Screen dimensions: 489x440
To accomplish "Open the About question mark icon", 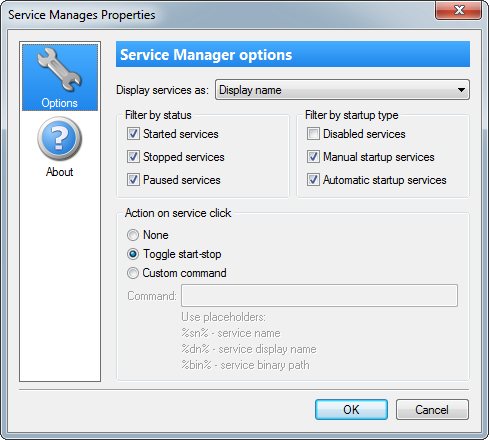I will coord(60,139).
